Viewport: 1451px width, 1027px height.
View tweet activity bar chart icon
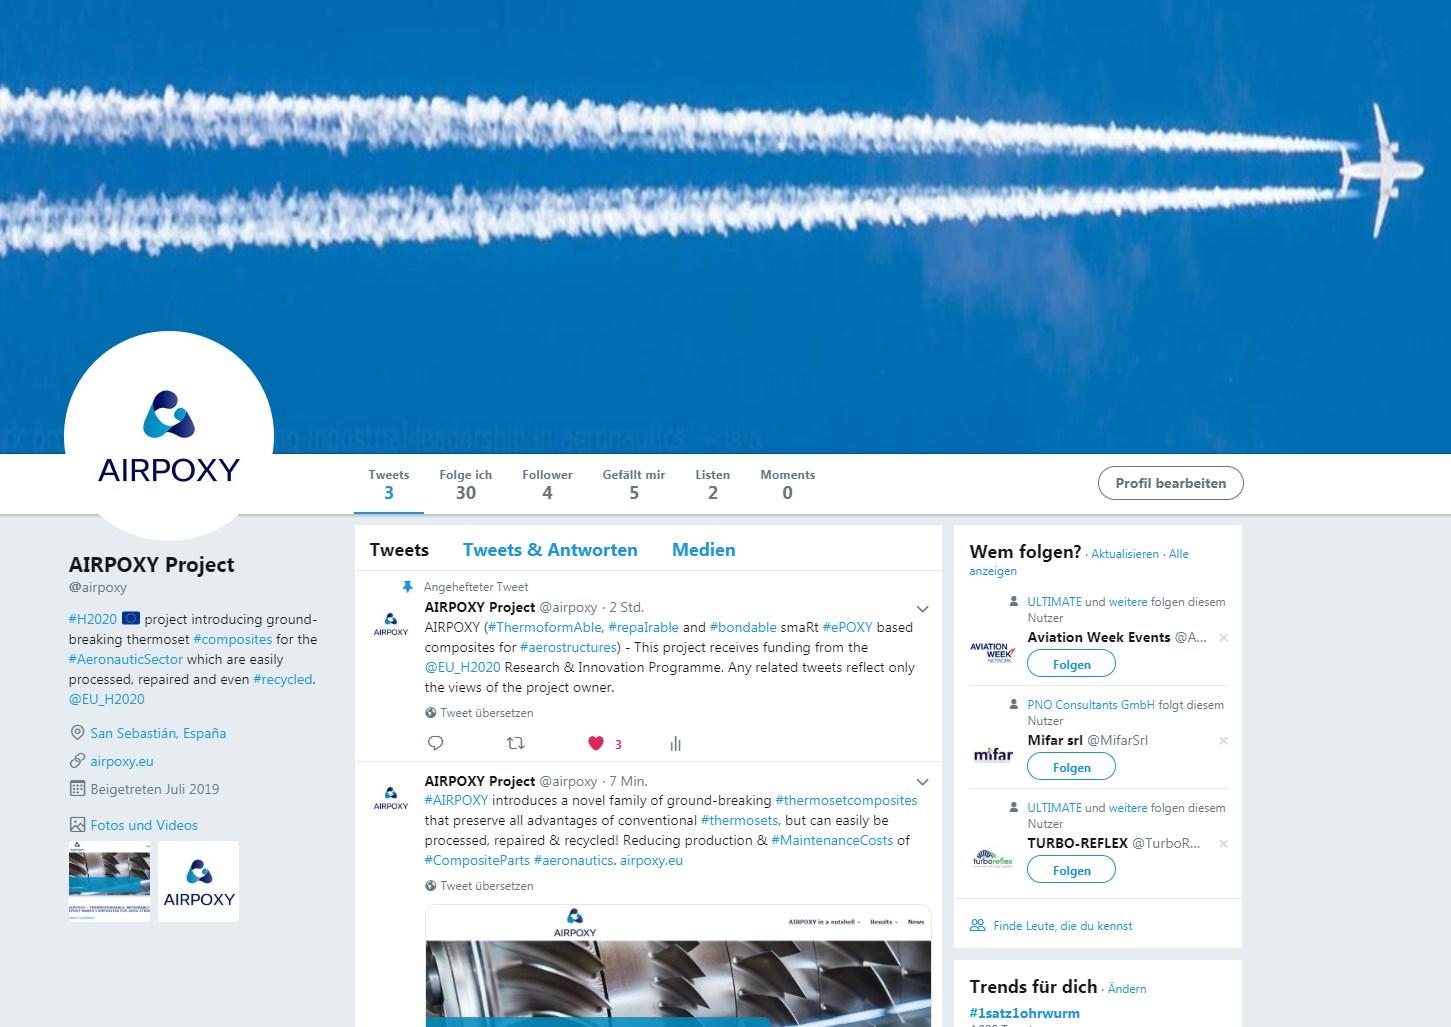point(676,743)
